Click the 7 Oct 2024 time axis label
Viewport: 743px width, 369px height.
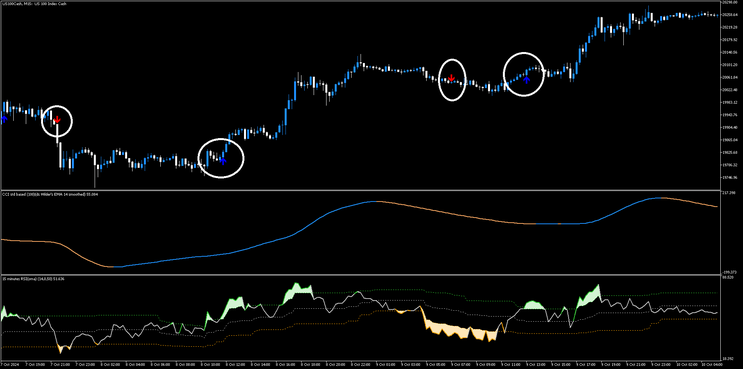tap(9, 366)
